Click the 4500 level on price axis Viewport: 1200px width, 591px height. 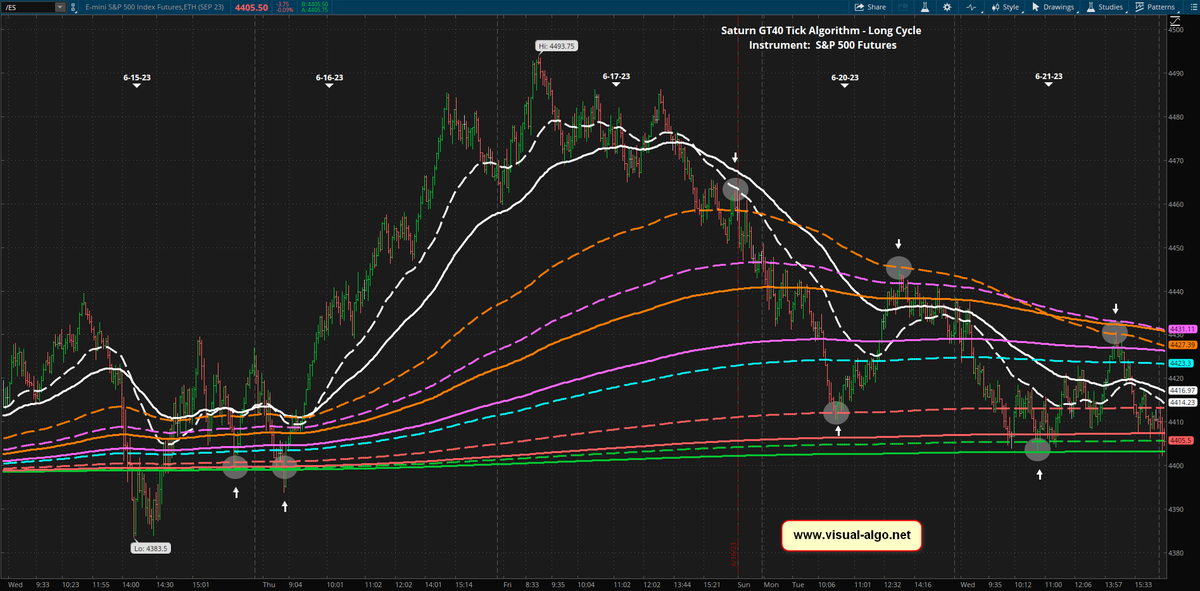click(1176, 30)
